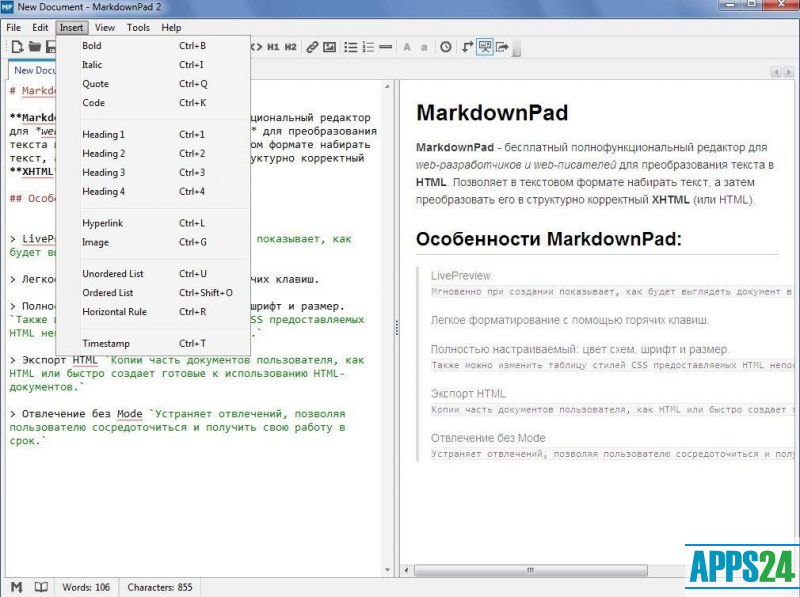Insert an image with the picture icon
800x597 pixels.
tap(330, 47)
